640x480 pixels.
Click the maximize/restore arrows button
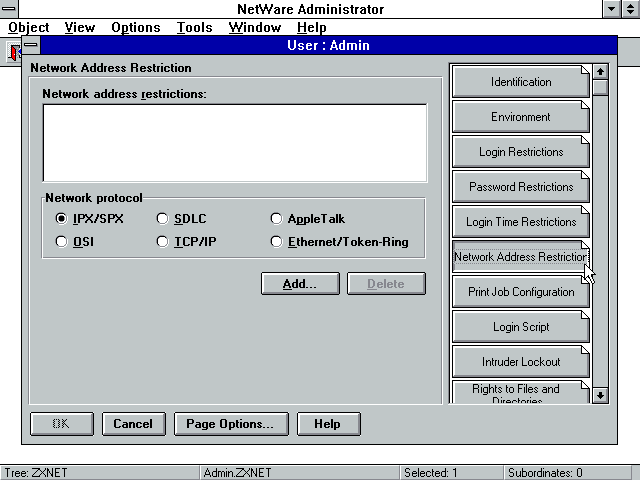(x=631, y=9)
